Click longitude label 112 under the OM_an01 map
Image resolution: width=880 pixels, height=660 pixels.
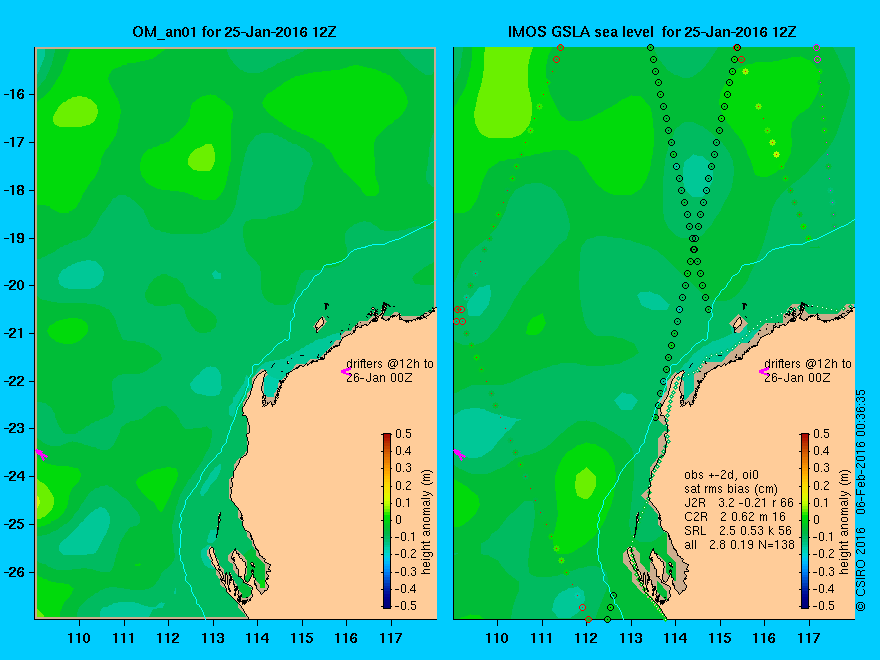pyautogui.click(x=168, y=638)
